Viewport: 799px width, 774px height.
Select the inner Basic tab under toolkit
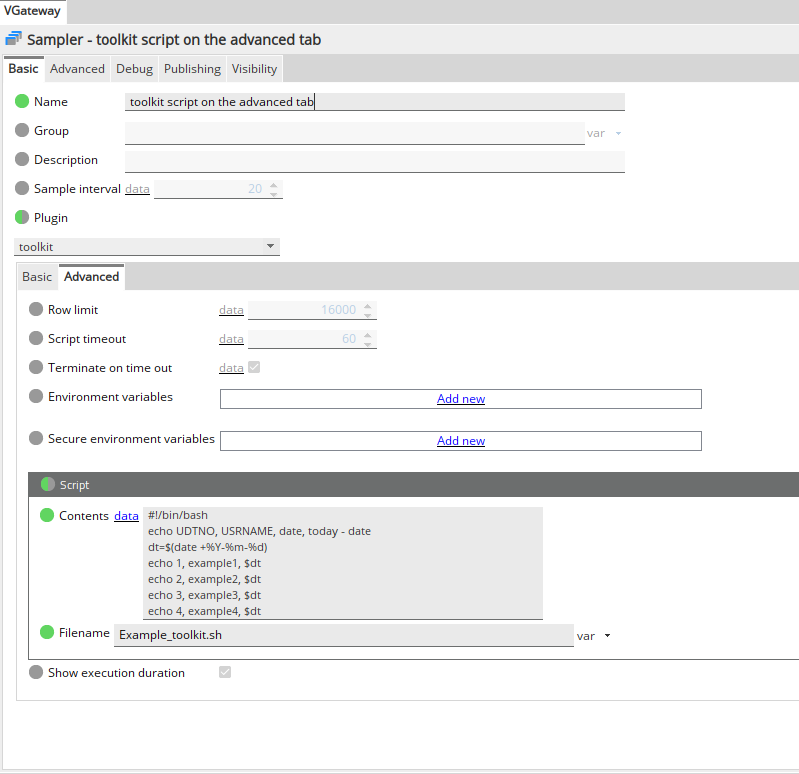pos(37,277)
